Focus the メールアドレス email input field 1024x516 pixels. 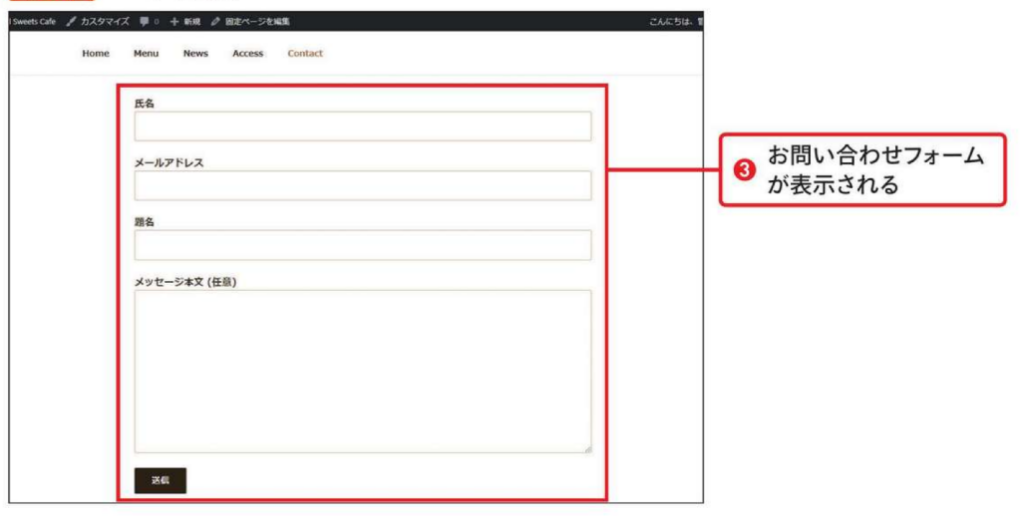pyautogui.click(x=362, y=186)
